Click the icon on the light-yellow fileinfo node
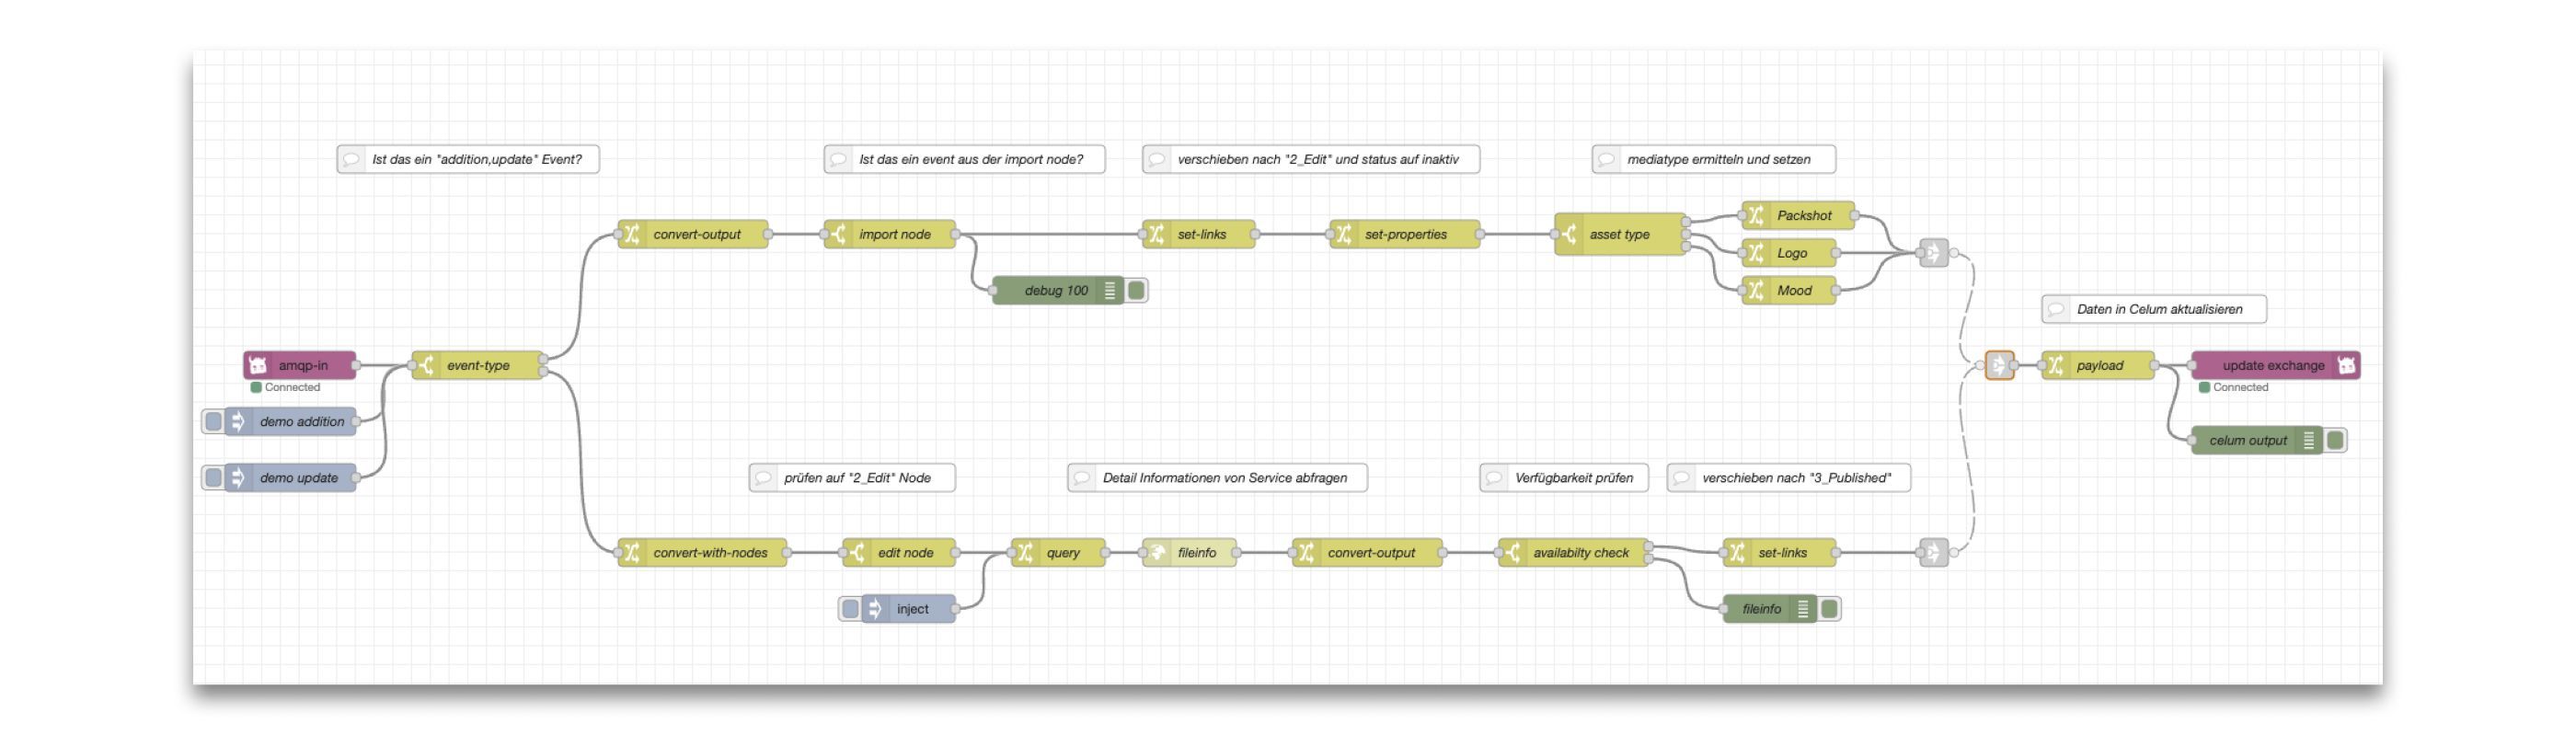 1157,552
